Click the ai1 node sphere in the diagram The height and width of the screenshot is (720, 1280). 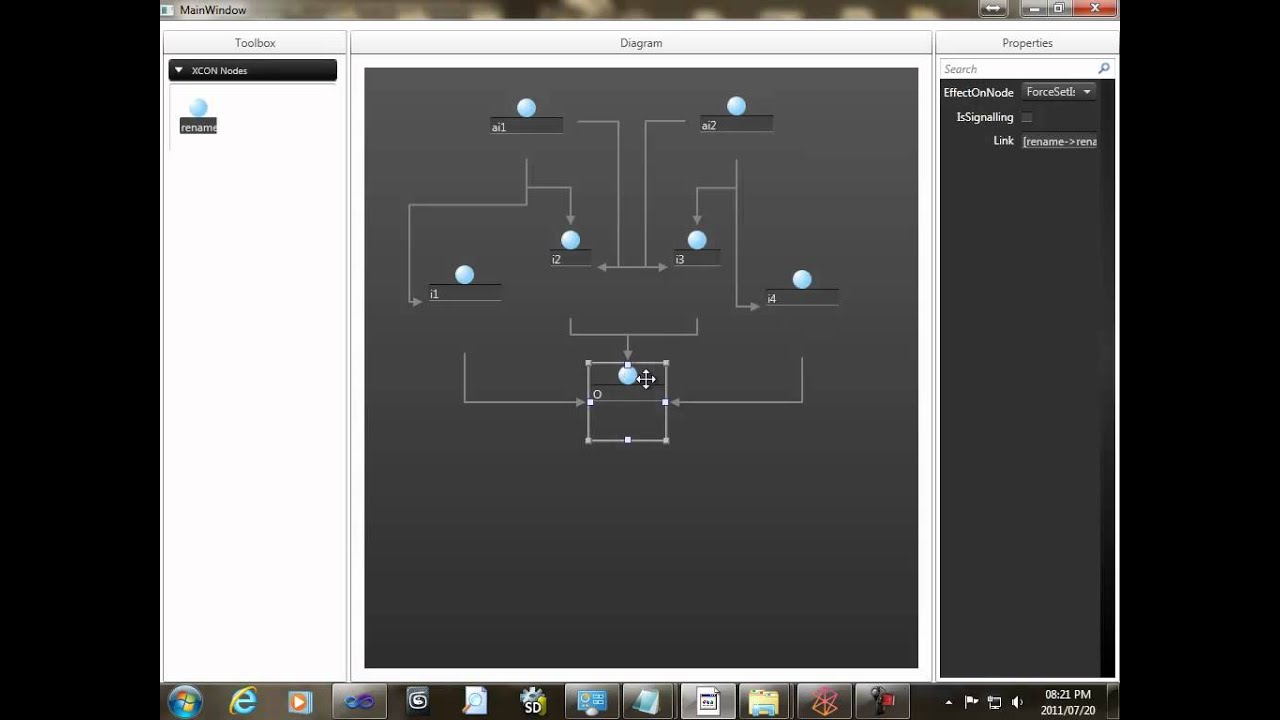[x=526, y=107]
